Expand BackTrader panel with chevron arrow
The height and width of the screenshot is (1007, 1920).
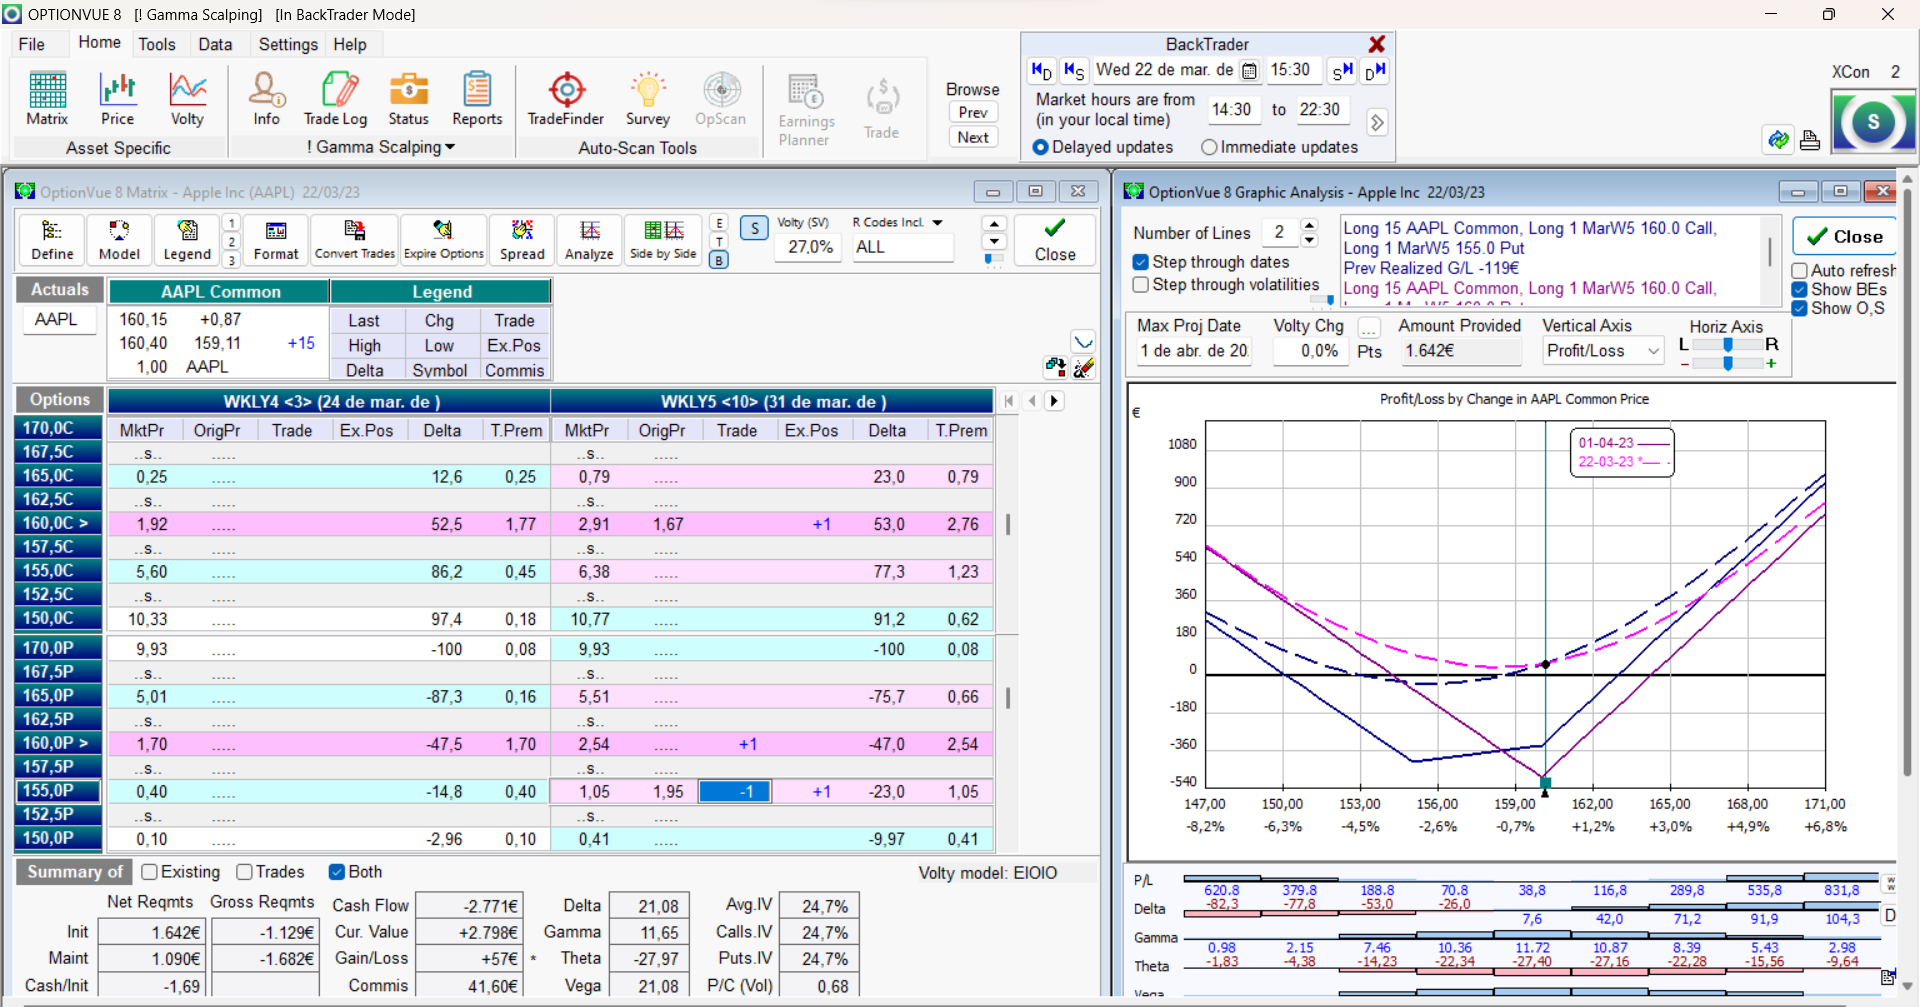coord(1377,122)
